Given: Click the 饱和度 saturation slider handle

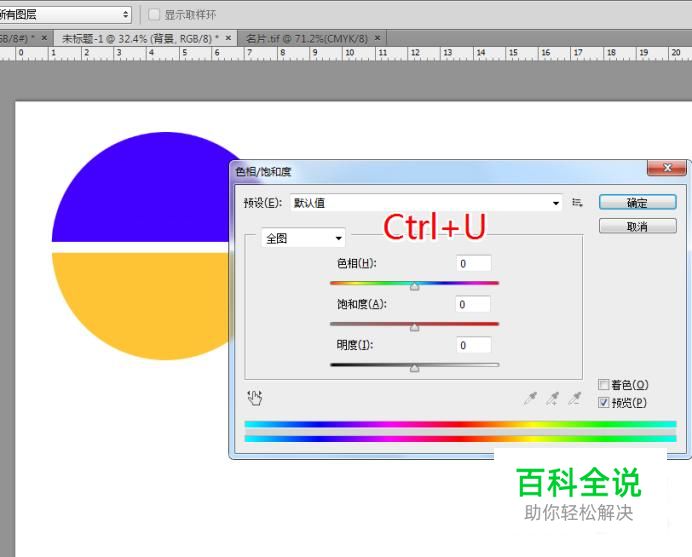Looking at the screenshot, I should click(414, 327).
